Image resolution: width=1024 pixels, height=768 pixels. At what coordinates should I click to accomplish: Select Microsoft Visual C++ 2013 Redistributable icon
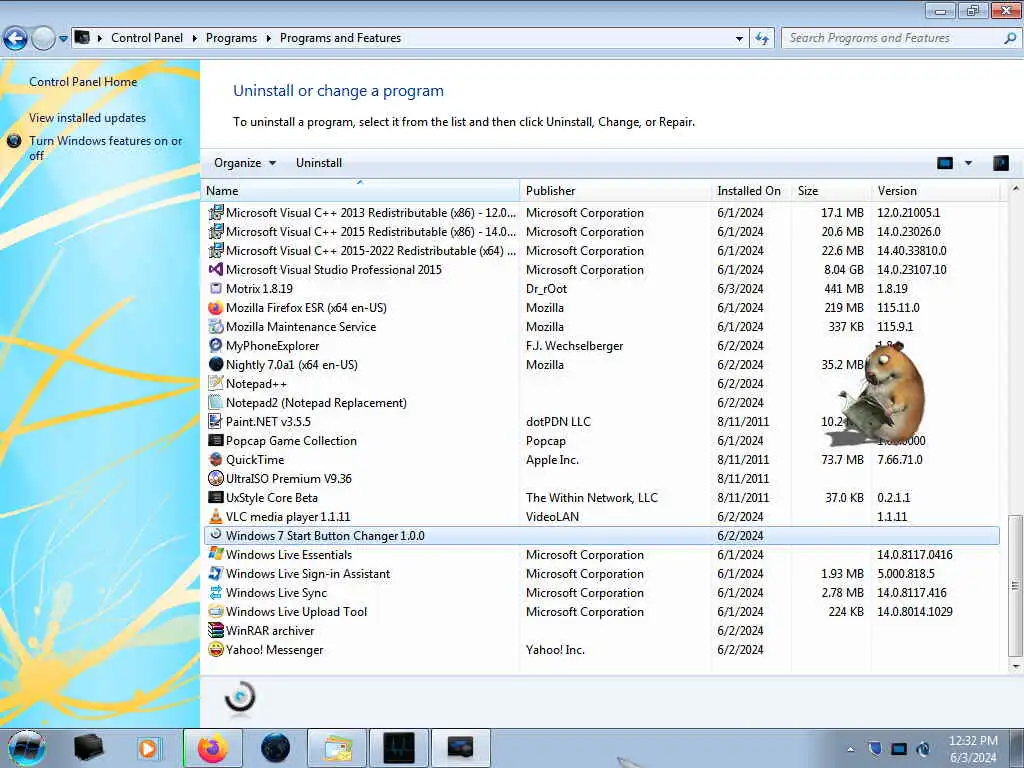(x=216, y=213)
